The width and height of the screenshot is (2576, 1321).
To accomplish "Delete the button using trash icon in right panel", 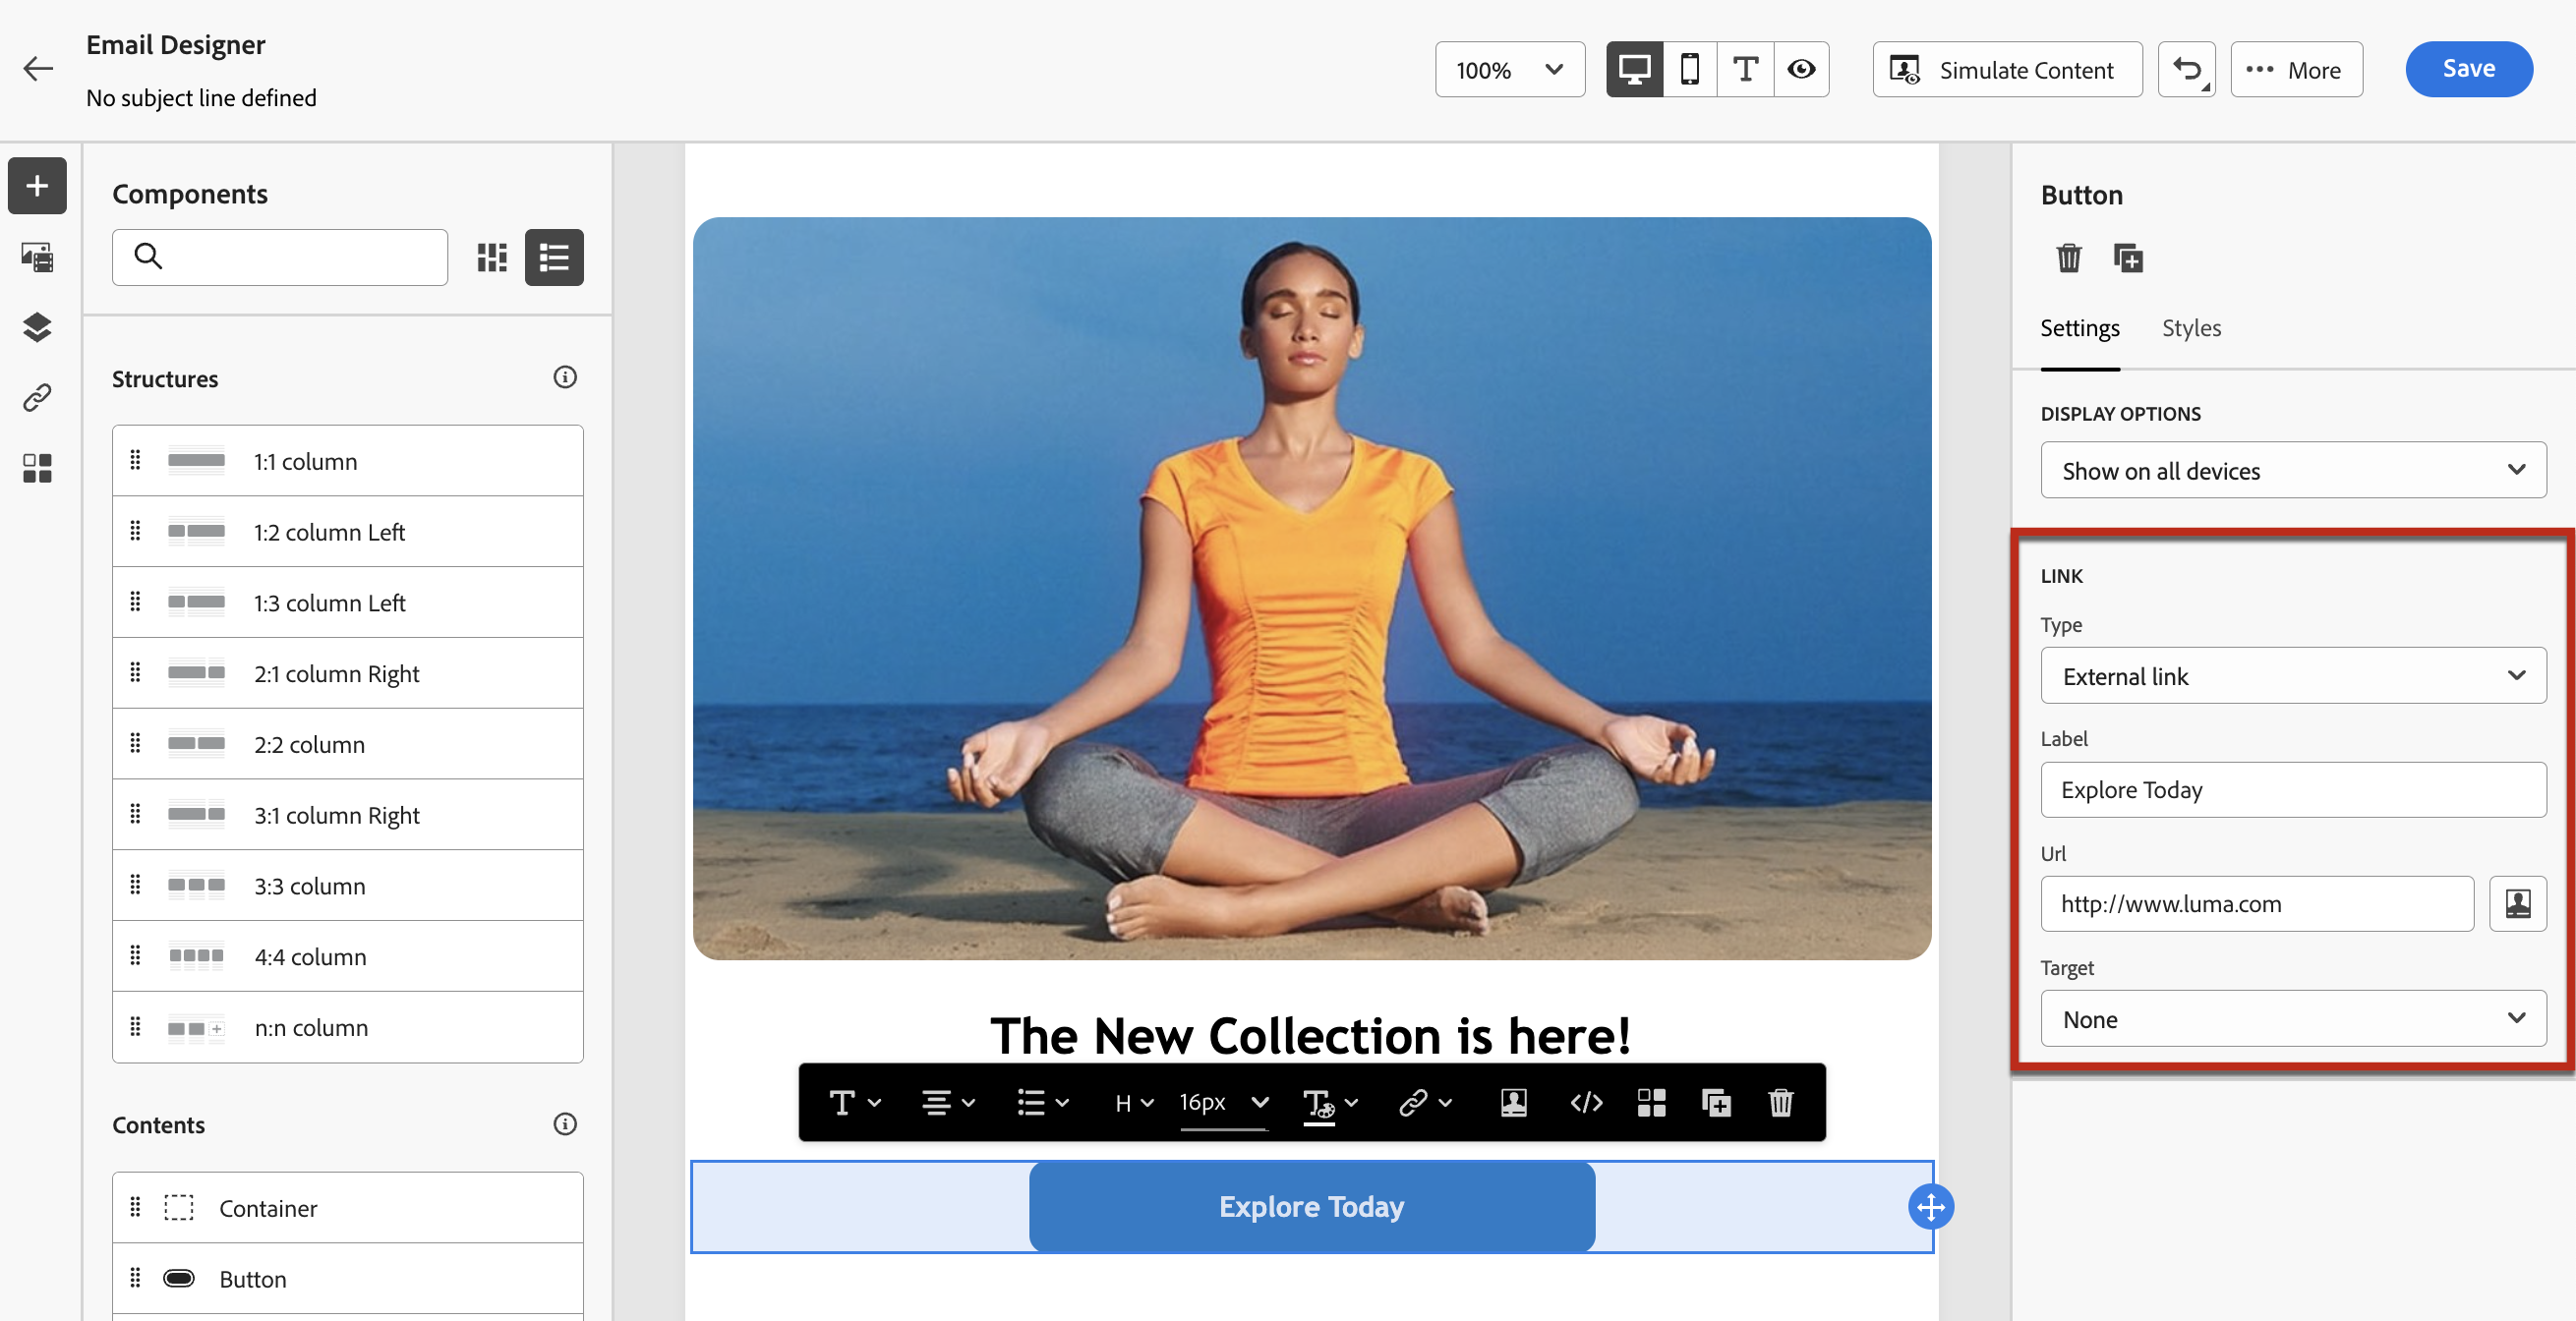I will [2068, 258].
